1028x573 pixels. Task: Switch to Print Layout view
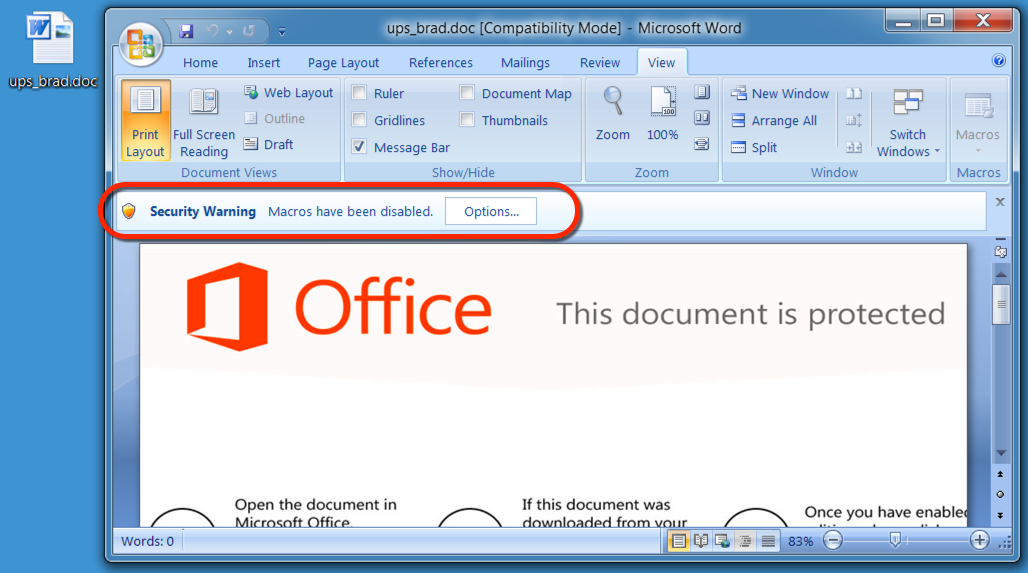click(146, 120)
